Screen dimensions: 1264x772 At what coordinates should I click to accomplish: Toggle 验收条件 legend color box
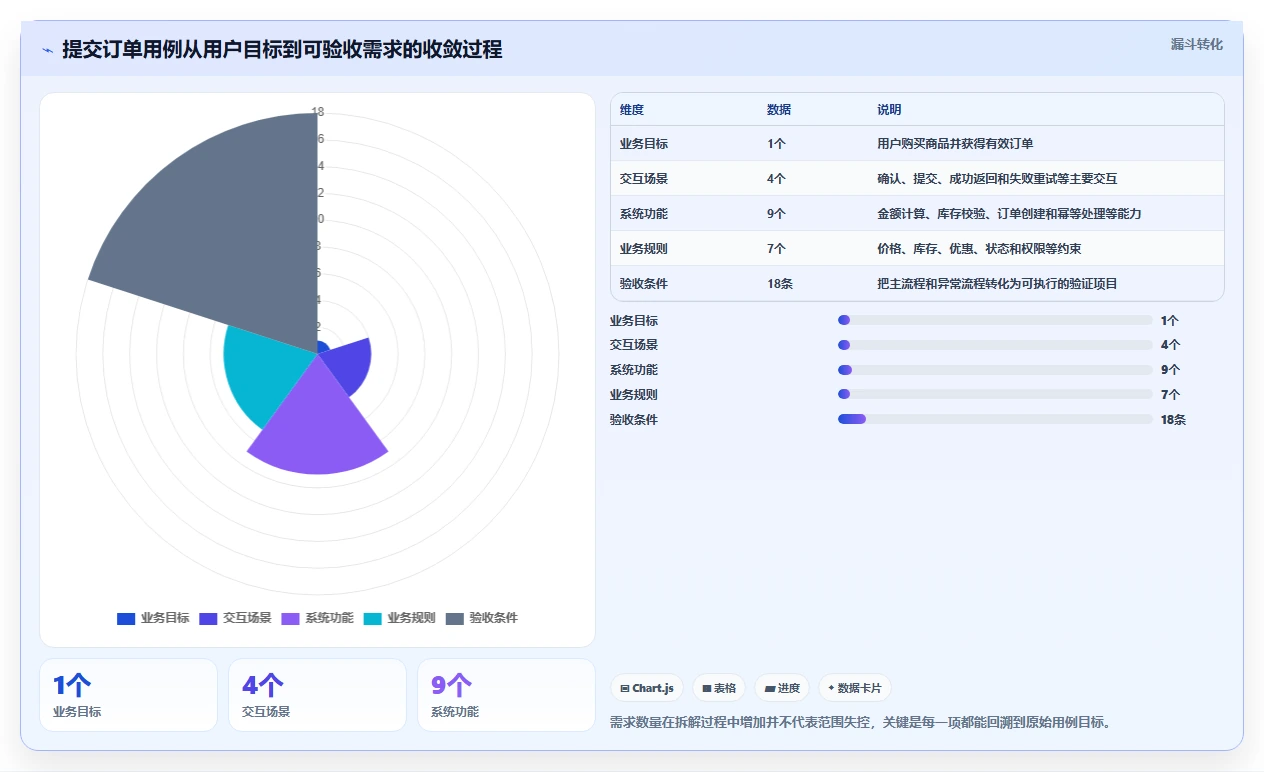455,618
